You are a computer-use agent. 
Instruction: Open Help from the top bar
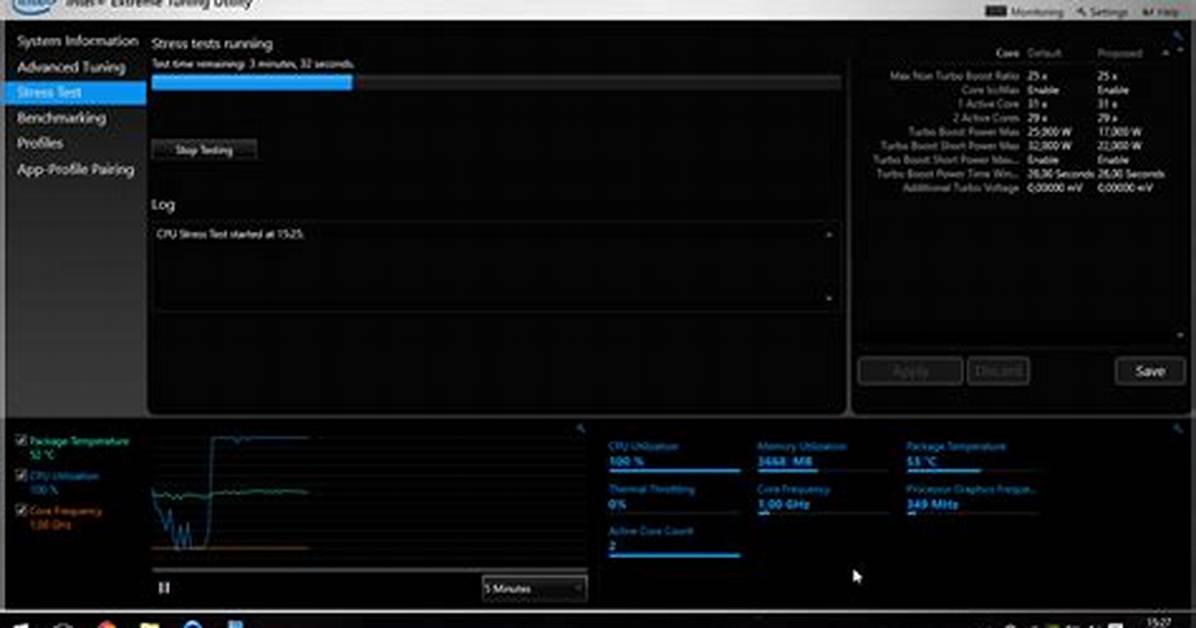pyautogui.click(x=1160, y=11)
